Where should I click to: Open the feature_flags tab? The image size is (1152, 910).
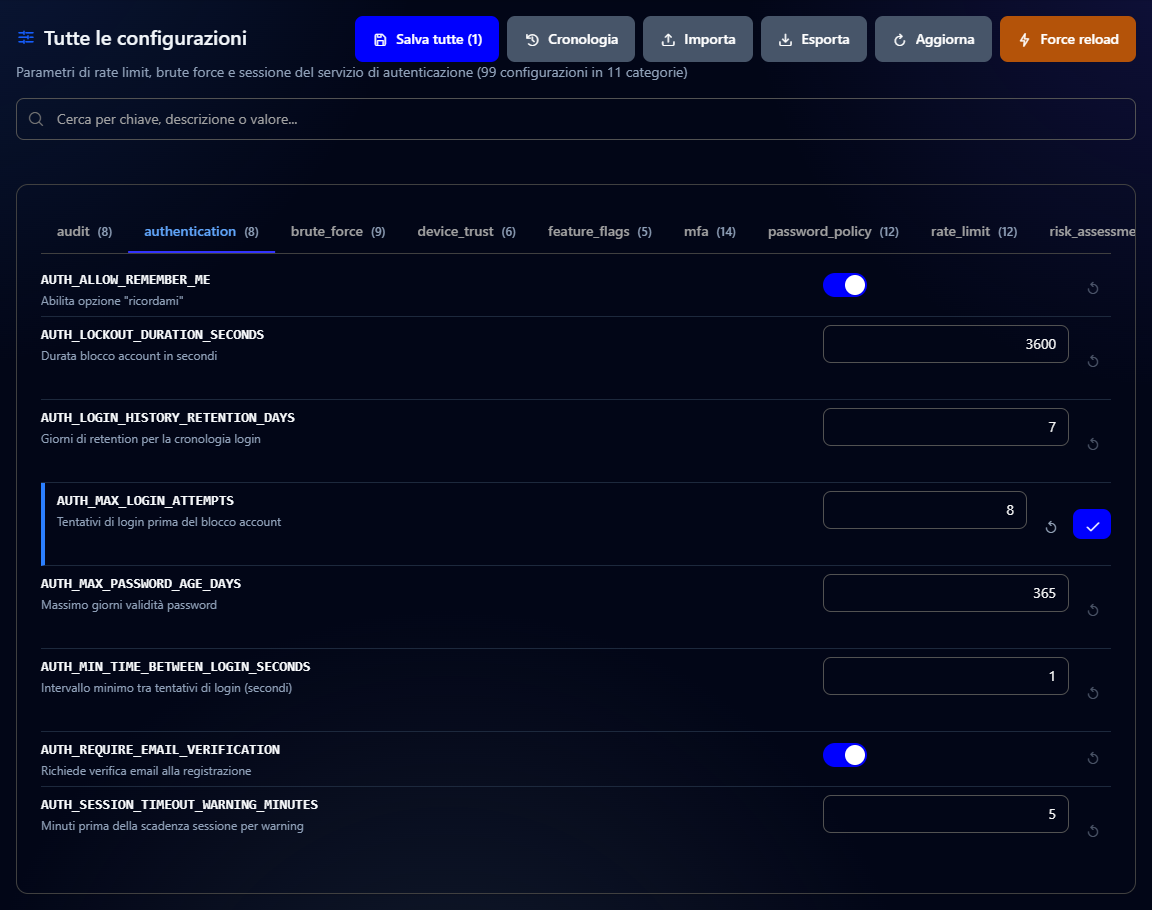600,231
